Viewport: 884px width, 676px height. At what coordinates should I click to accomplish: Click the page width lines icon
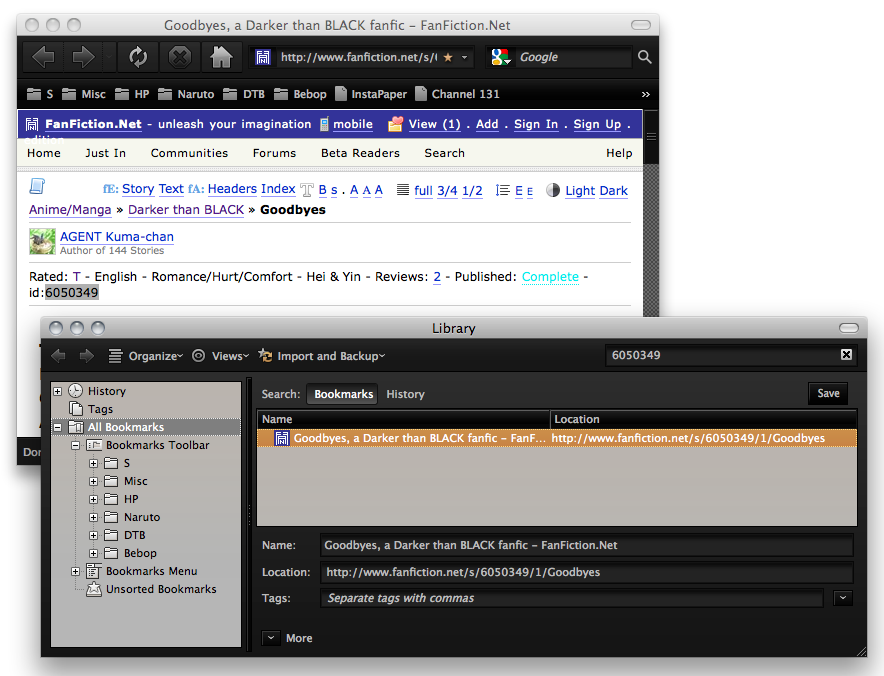(x=403, y=189)
